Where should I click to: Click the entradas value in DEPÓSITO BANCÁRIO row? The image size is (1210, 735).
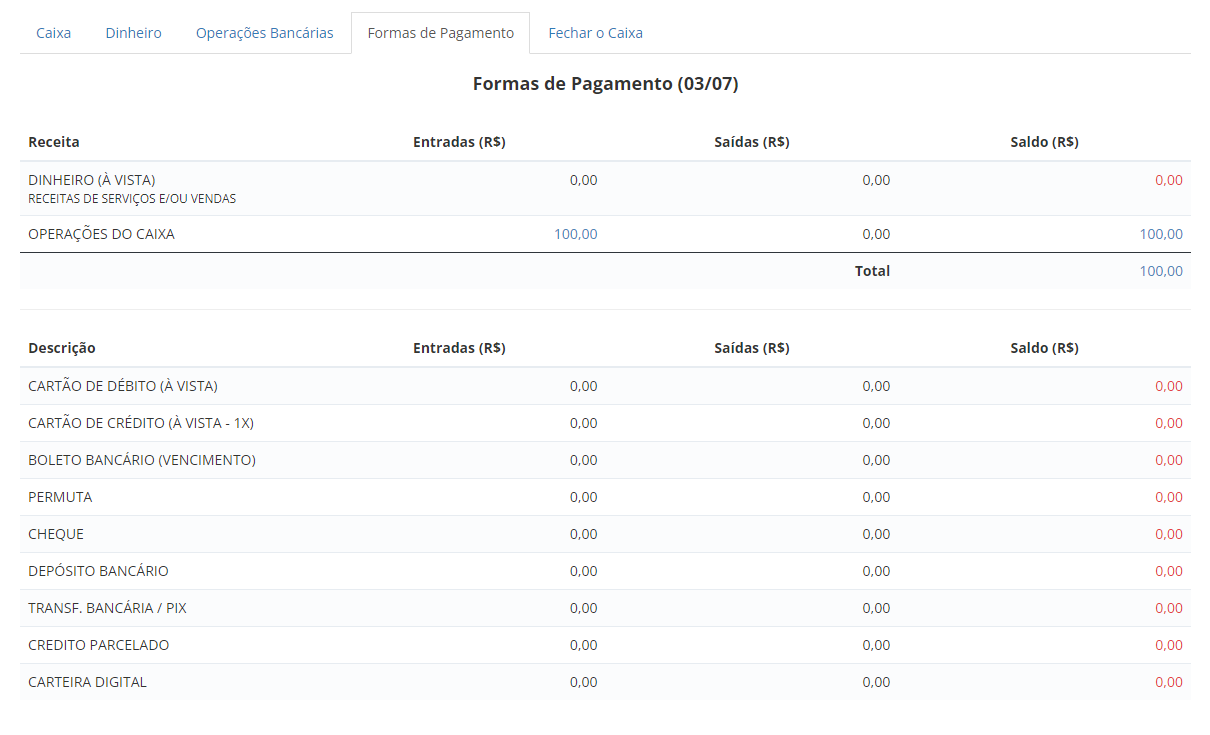pos(584,571)
